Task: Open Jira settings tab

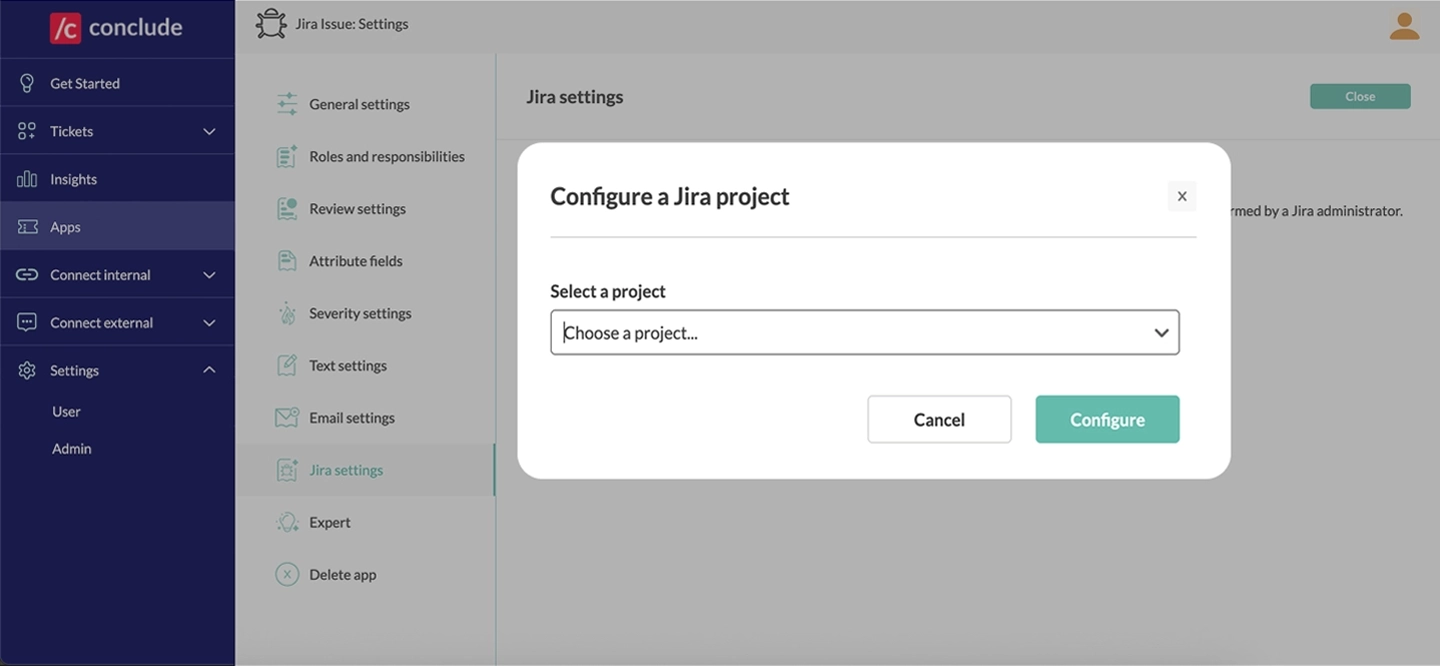Action: [365, 470]
